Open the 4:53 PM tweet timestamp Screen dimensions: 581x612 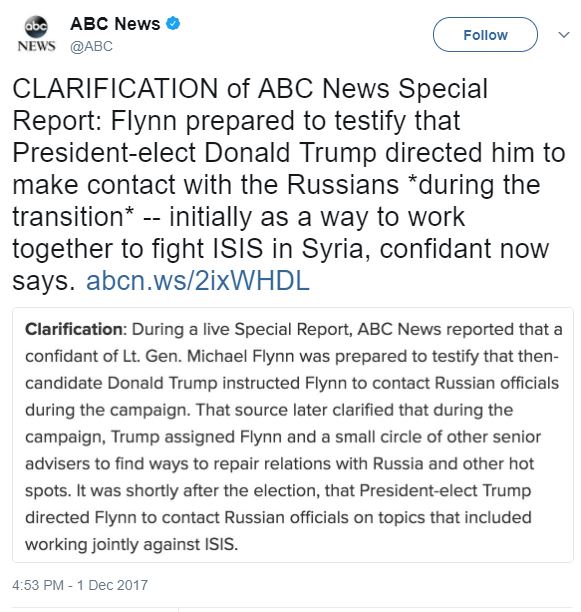(x=38, y=585)
